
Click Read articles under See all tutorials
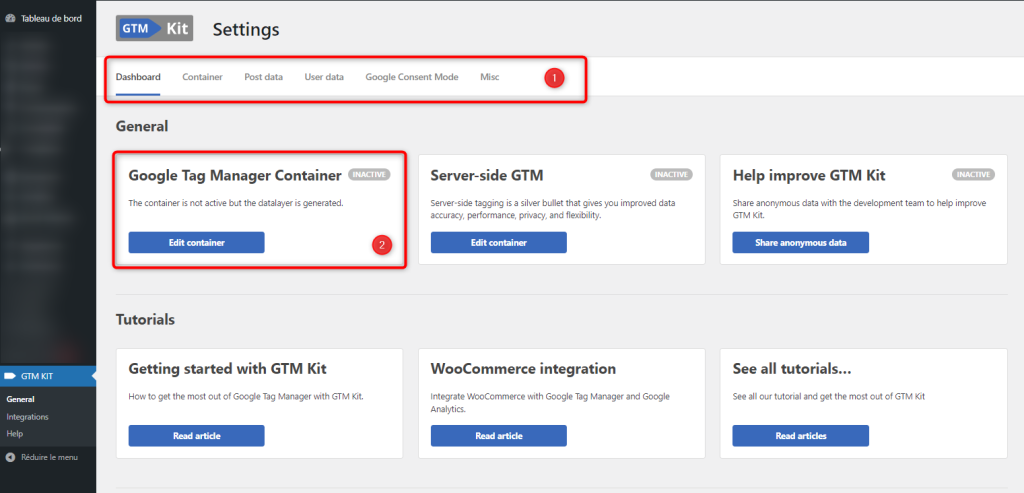801,436
